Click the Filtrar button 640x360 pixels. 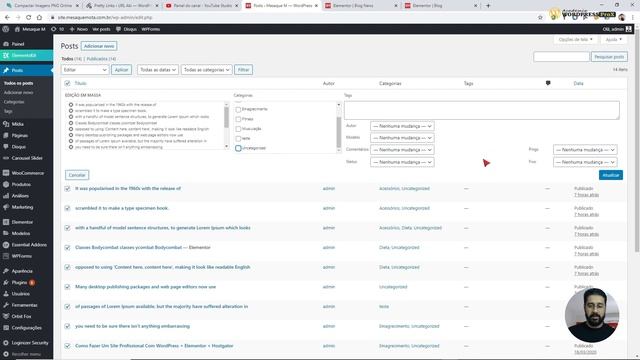(243, 70)
